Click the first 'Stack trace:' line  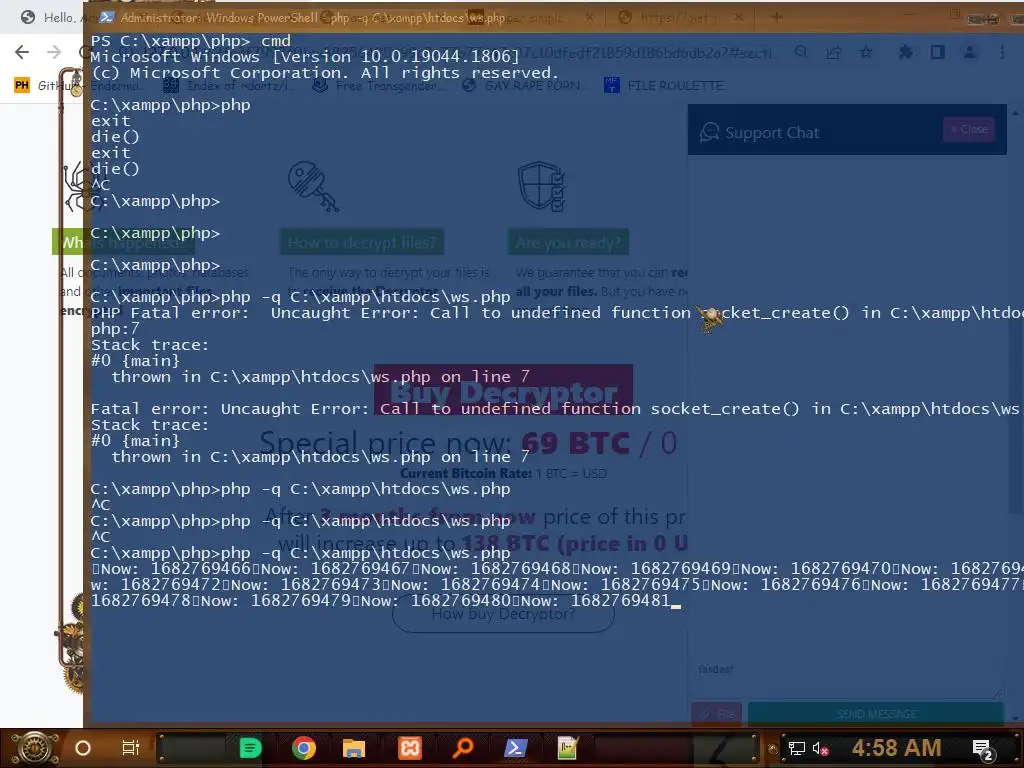pos(150,345)
